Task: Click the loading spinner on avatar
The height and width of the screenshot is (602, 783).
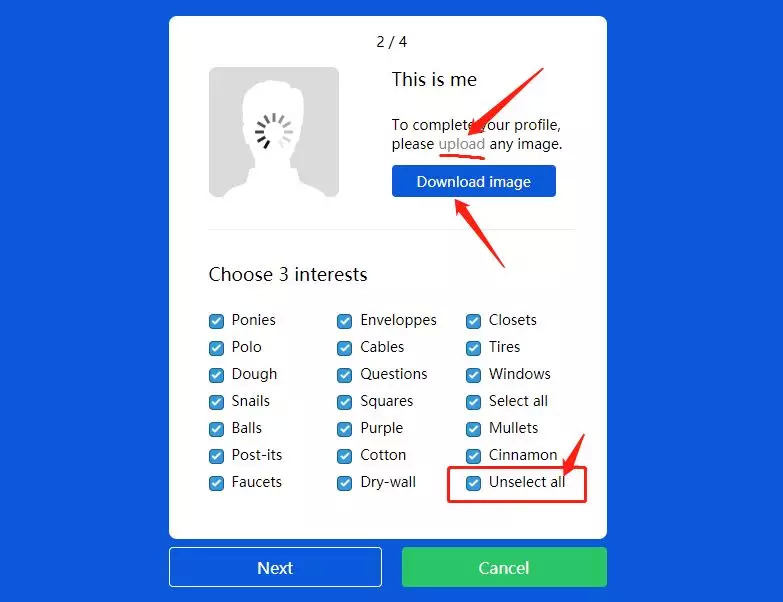Action: [274, 131]
